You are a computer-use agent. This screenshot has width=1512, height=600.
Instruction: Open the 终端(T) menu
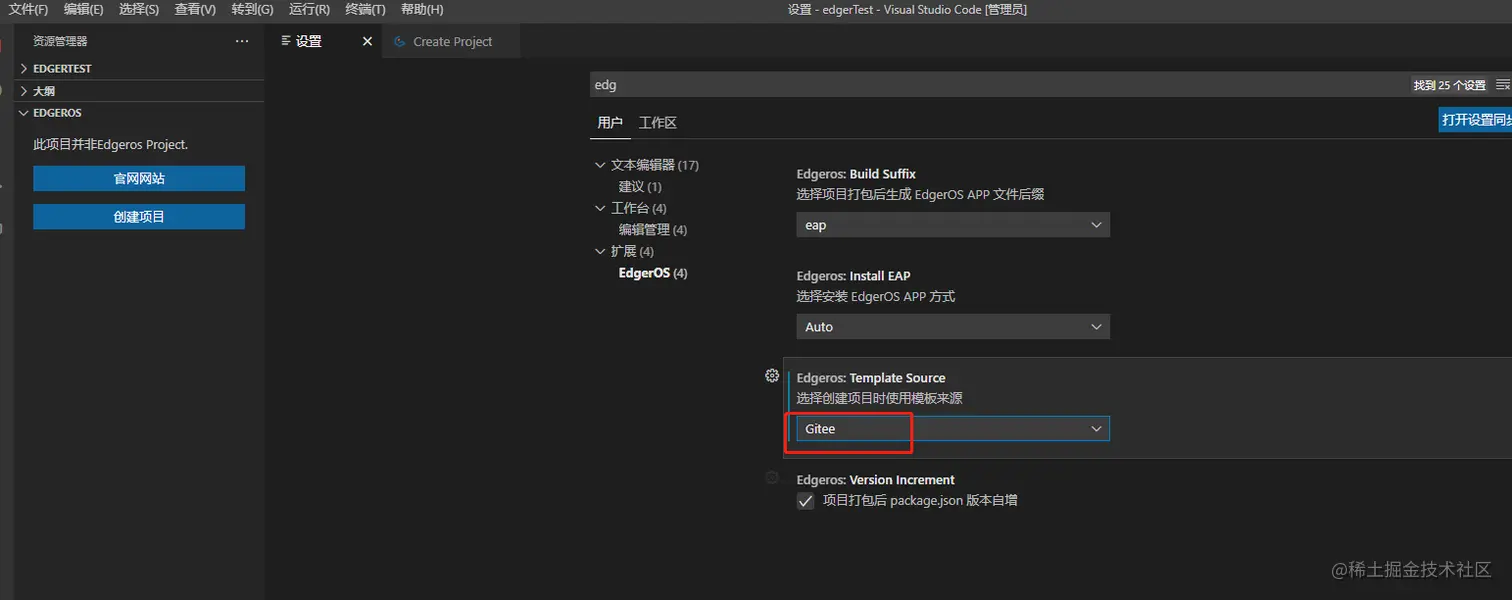(x=365, y=10)
